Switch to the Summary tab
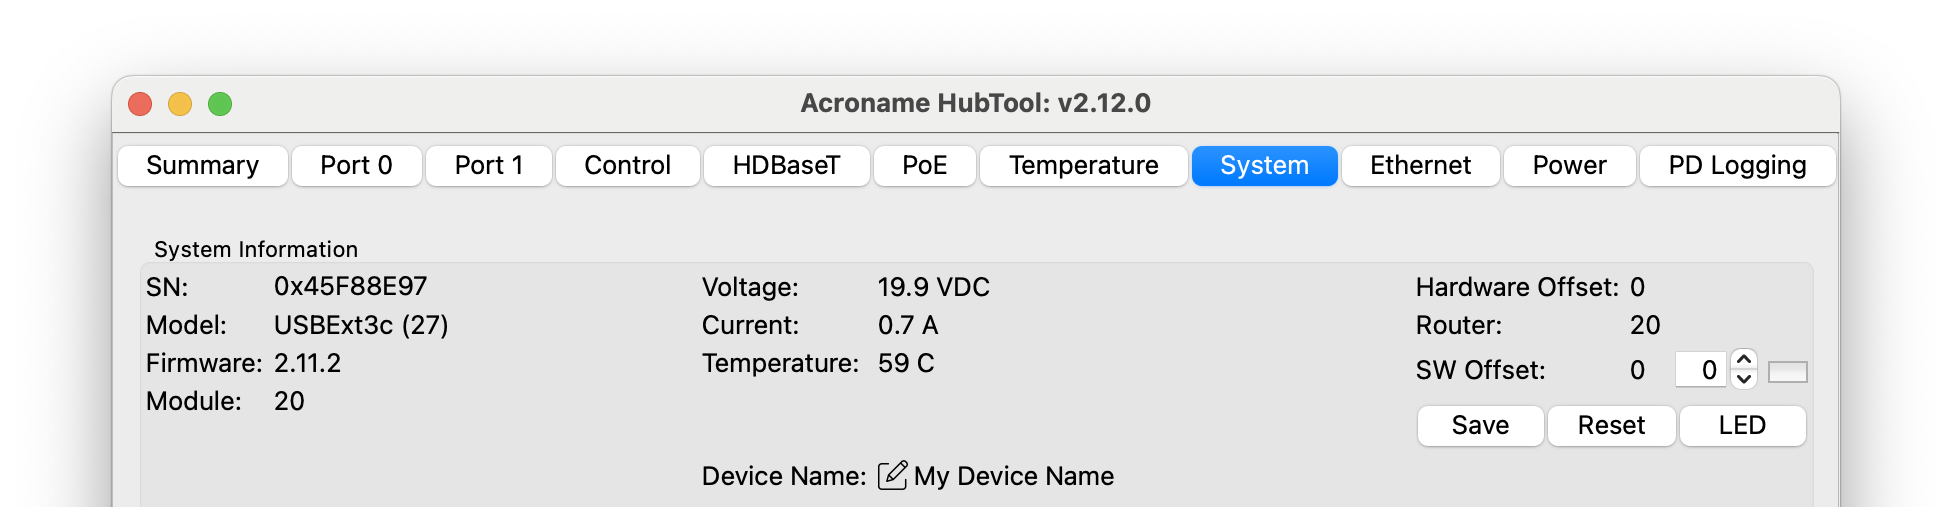1952x507 pixels. [203, 166]
